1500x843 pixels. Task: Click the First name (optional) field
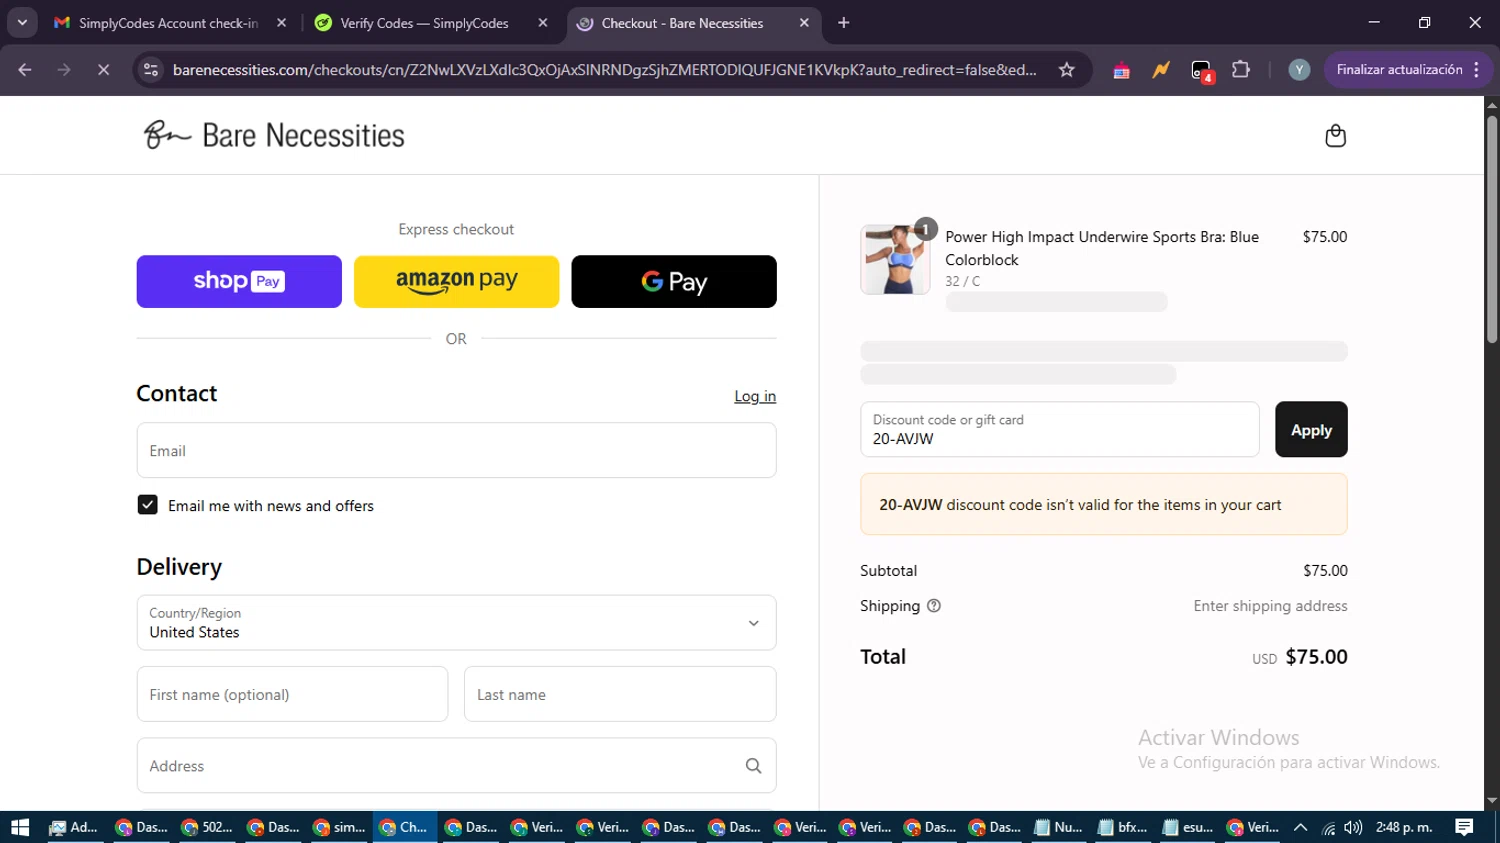[292, 694]
